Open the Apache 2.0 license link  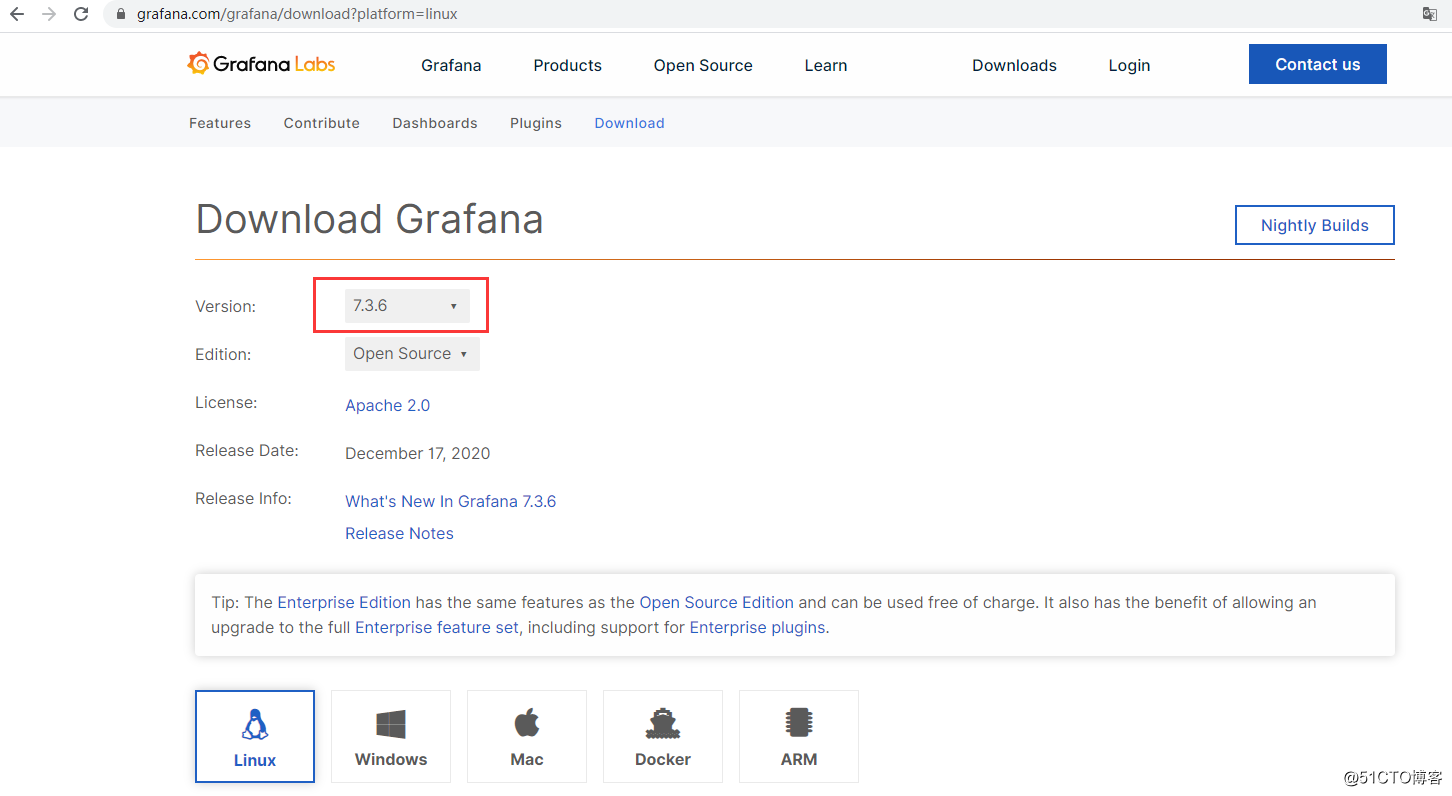click(388, 405)
